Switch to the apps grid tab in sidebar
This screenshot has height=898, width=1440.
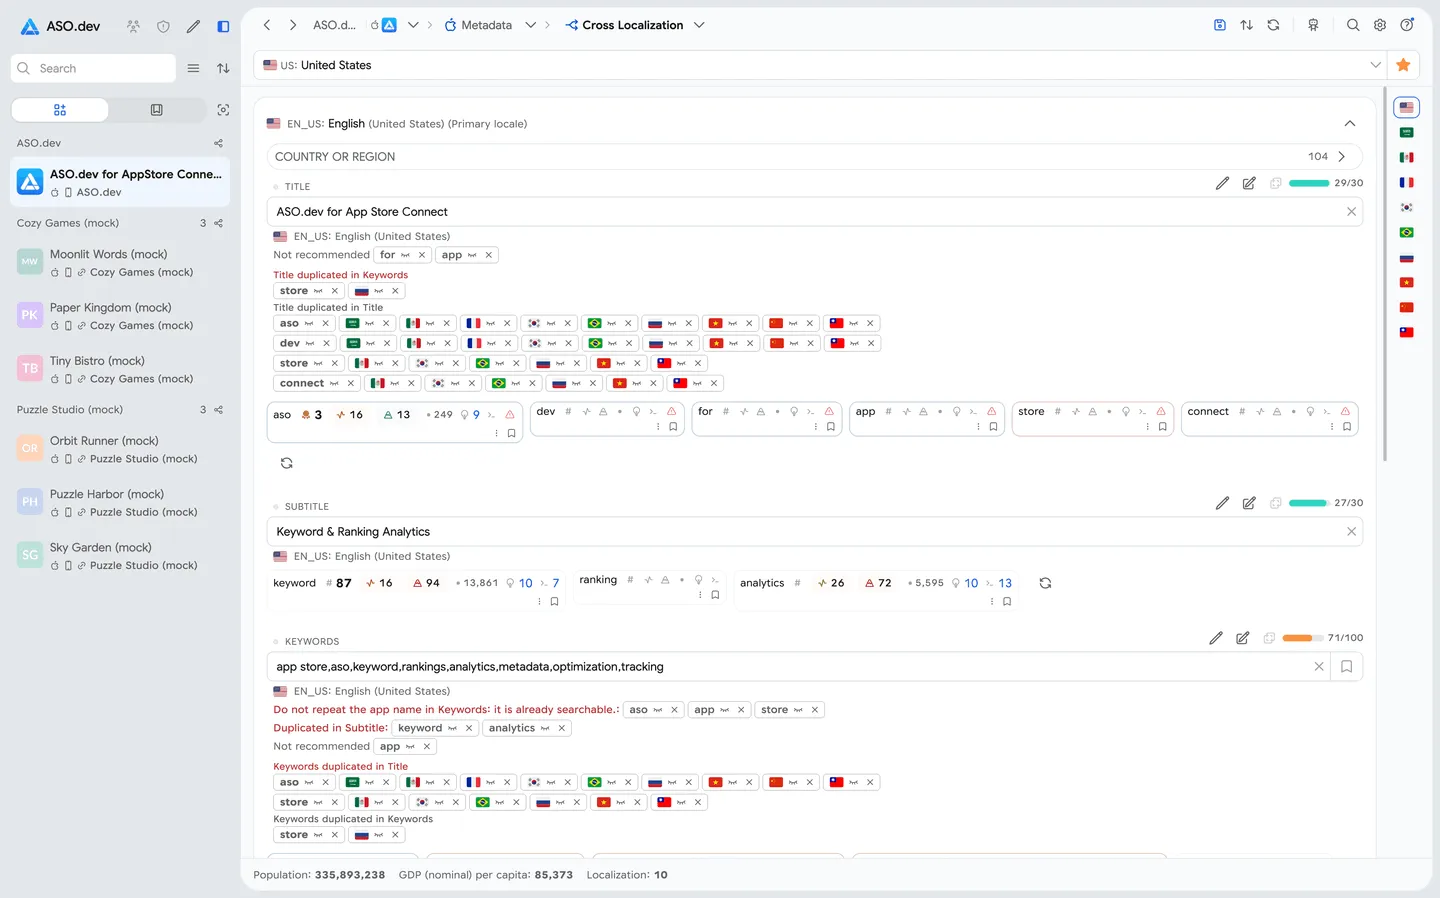(x=60, y=110)
